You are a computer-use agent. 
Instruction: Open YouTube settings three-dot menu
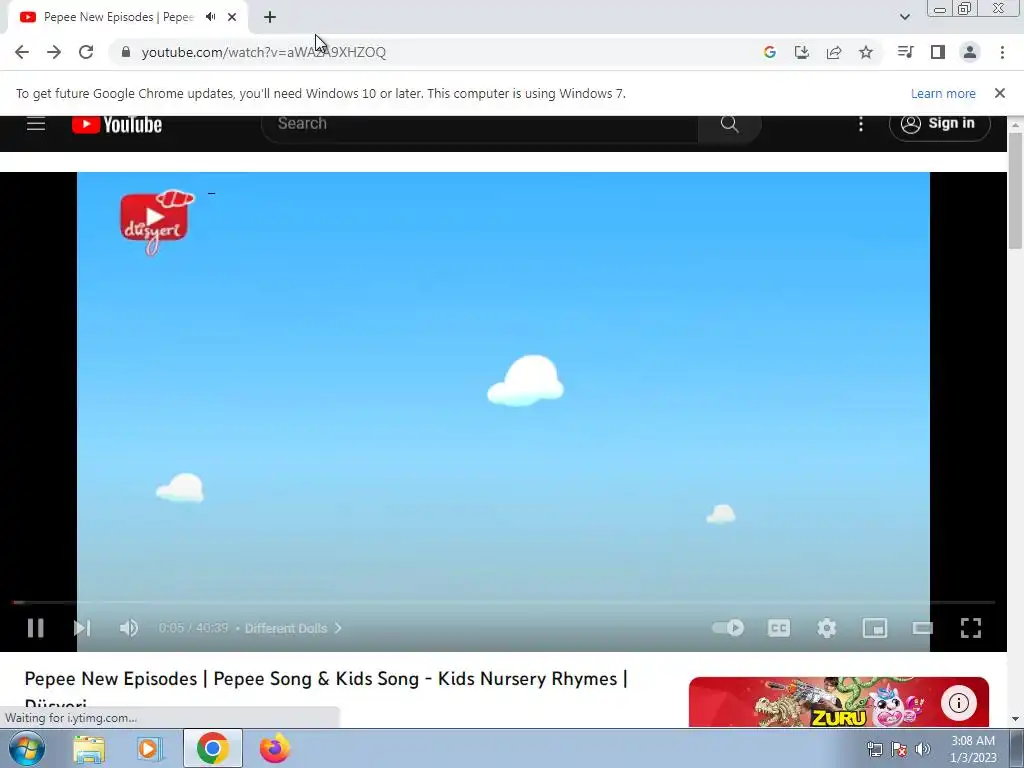pyautogui.click(x=861, y=123)
